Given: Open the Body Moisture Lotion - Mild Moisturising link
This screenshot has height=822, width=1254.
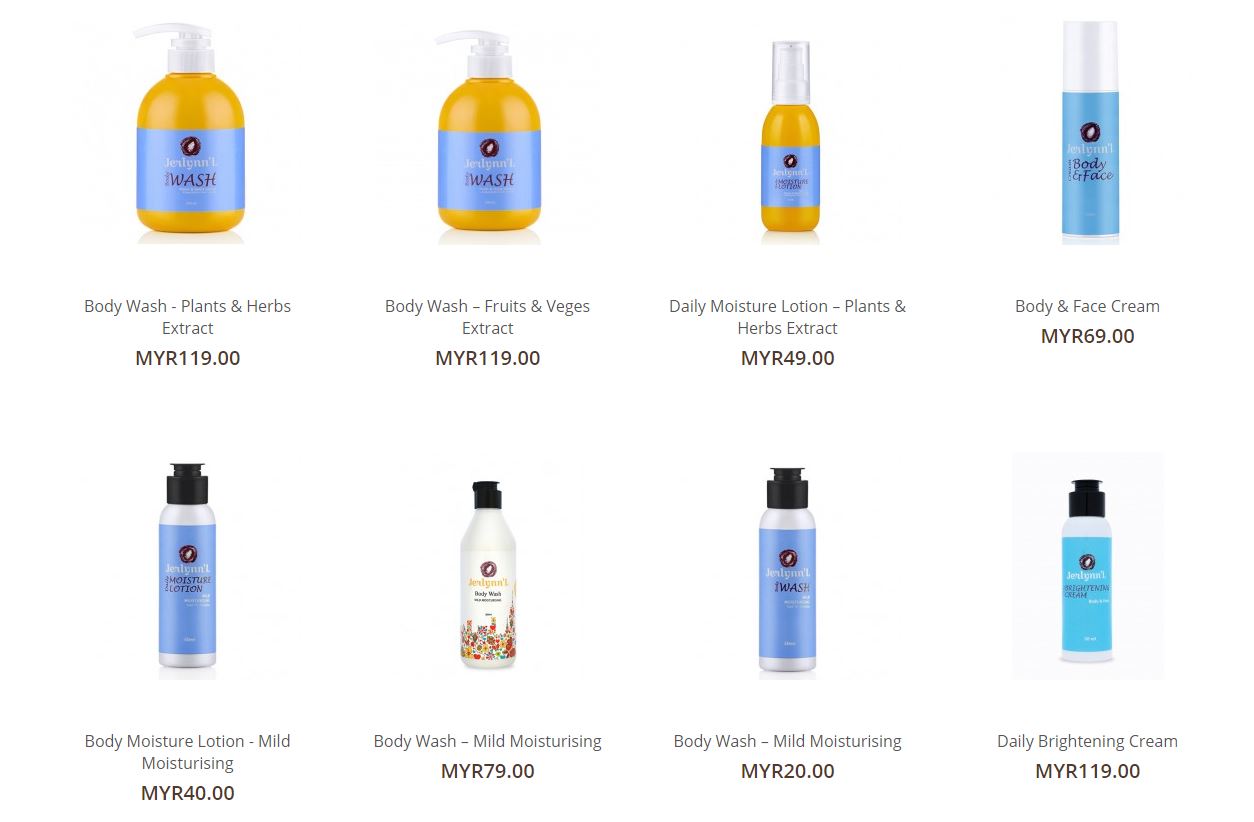Looking at the screenshot, I should [x=188, y=752].
